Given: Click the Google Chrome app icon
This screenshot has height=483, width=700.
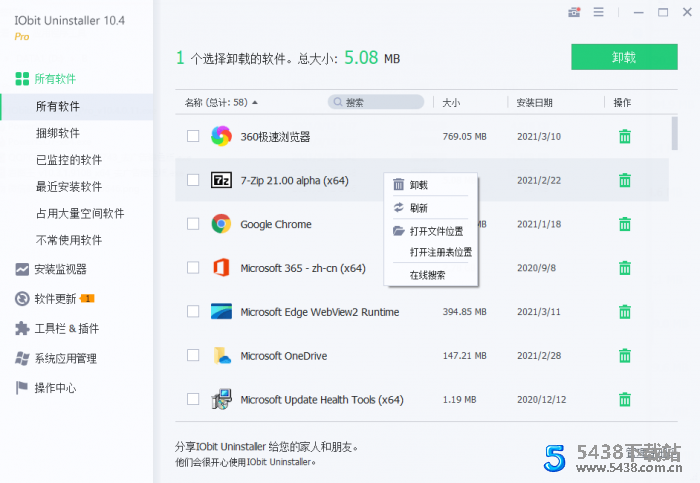Looking at the screenshot, I should click(221, 224).
